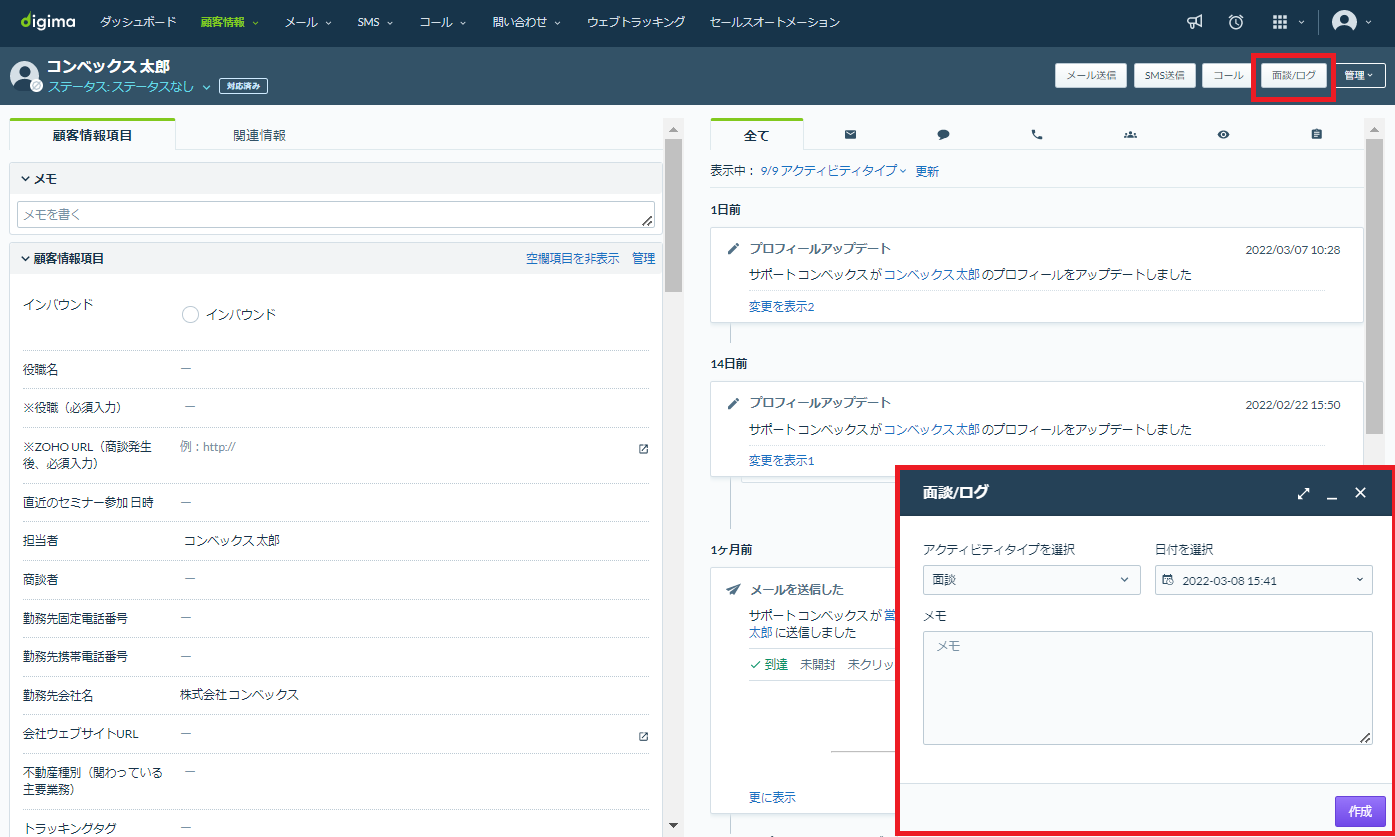The height and width of the screenshot is (837, 1395).
Task: Select the 顧客情報項目 tab
Action: pyautogui.click(x=92, y=134)
